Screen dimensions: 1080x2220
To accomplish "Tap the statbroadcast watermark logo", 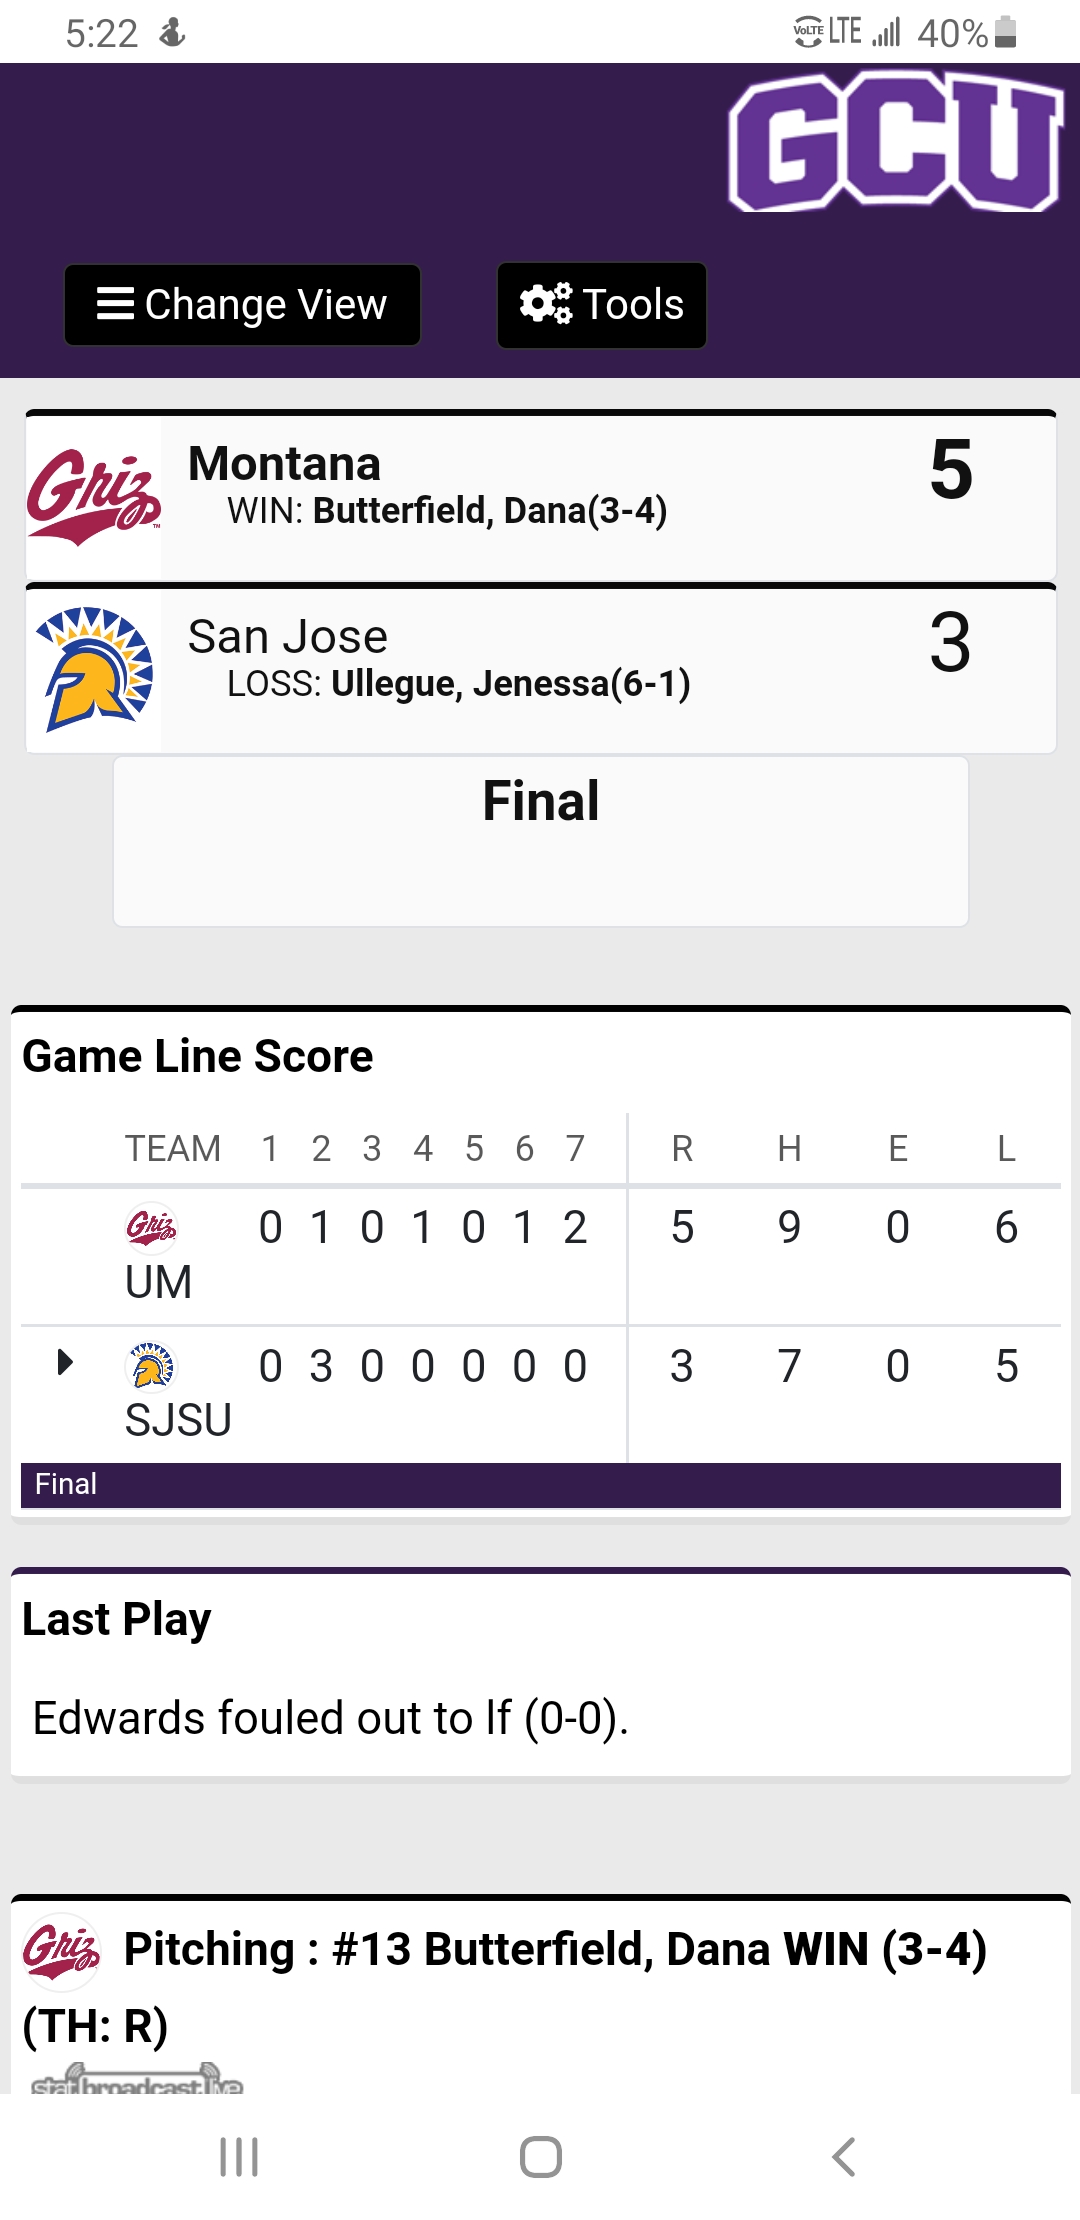I will pos(138,2080).
